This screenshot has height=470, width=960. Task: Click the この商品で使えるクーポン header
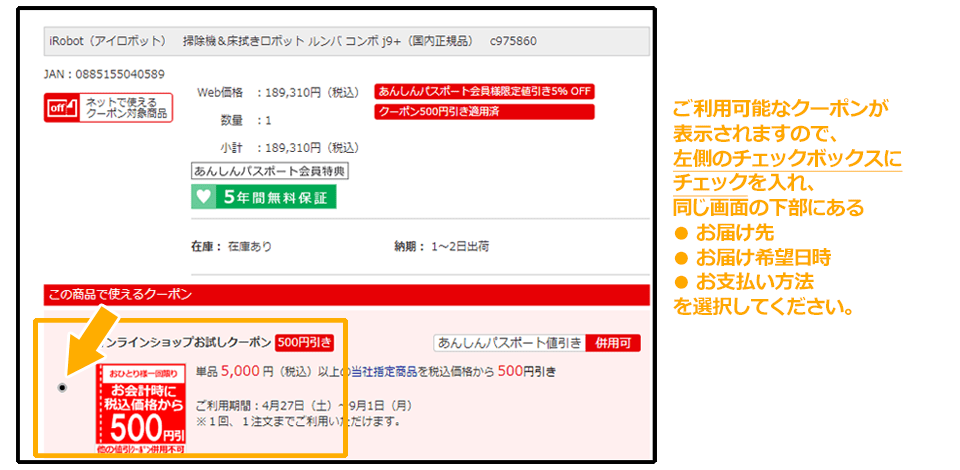[346, 295]
